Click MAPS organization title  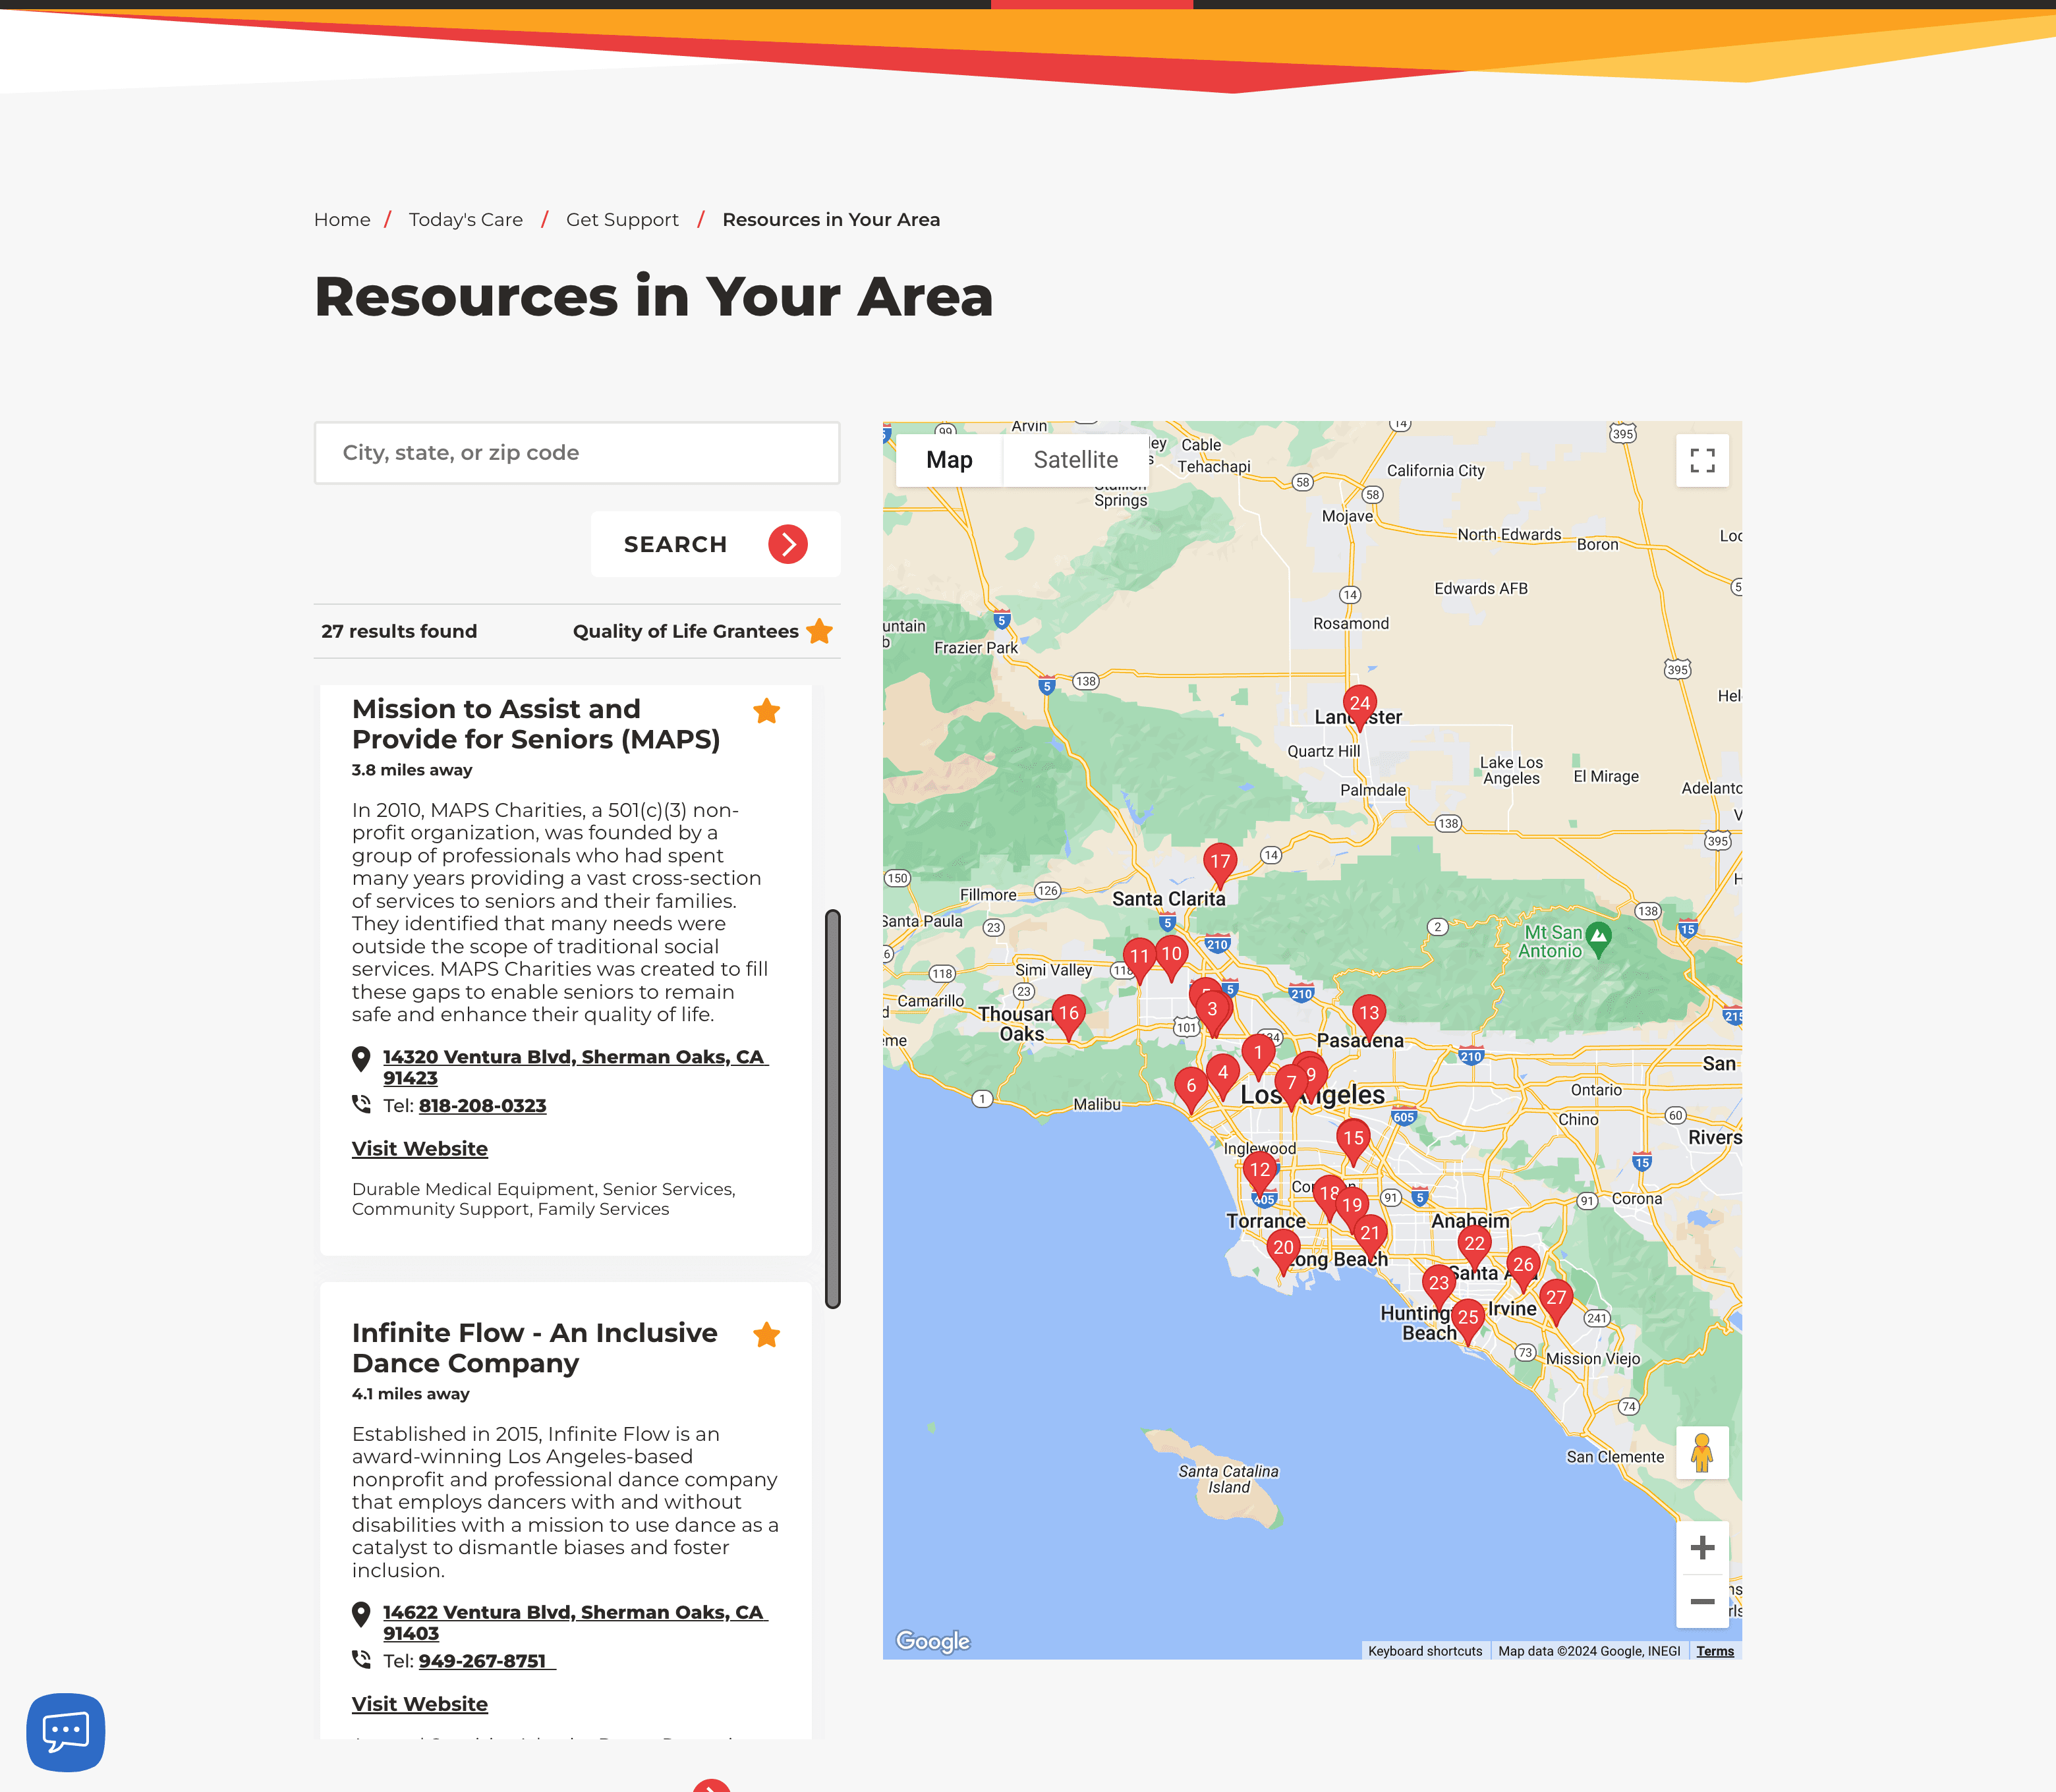(x=536, y=723)
